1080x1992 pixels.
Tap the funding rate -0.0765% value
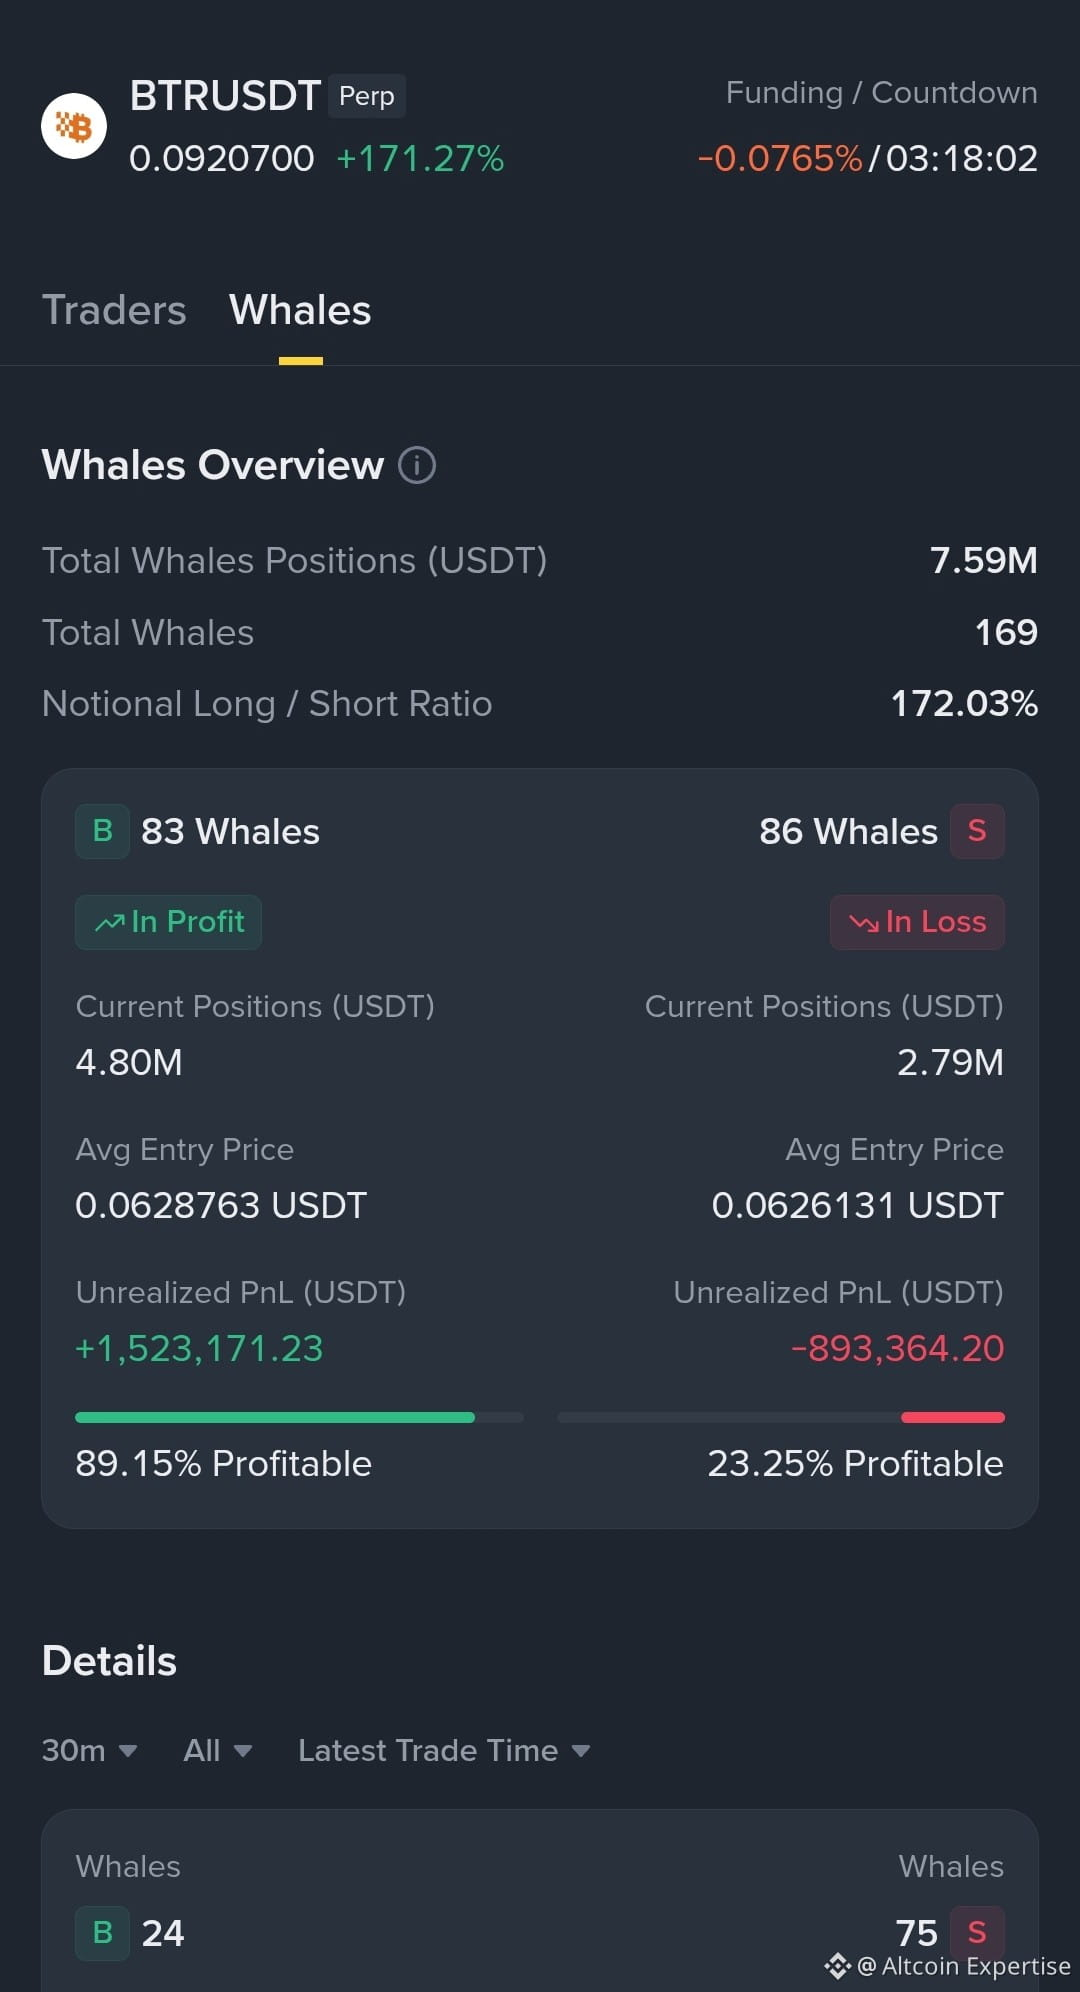tap(780, 158)
